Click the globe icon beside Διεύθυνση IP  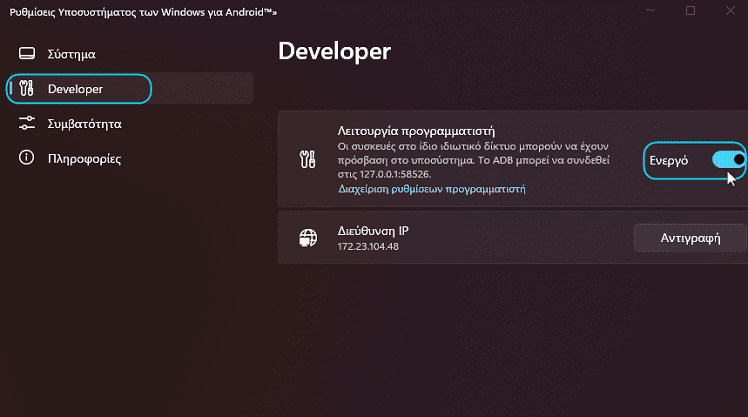point(308,237)
